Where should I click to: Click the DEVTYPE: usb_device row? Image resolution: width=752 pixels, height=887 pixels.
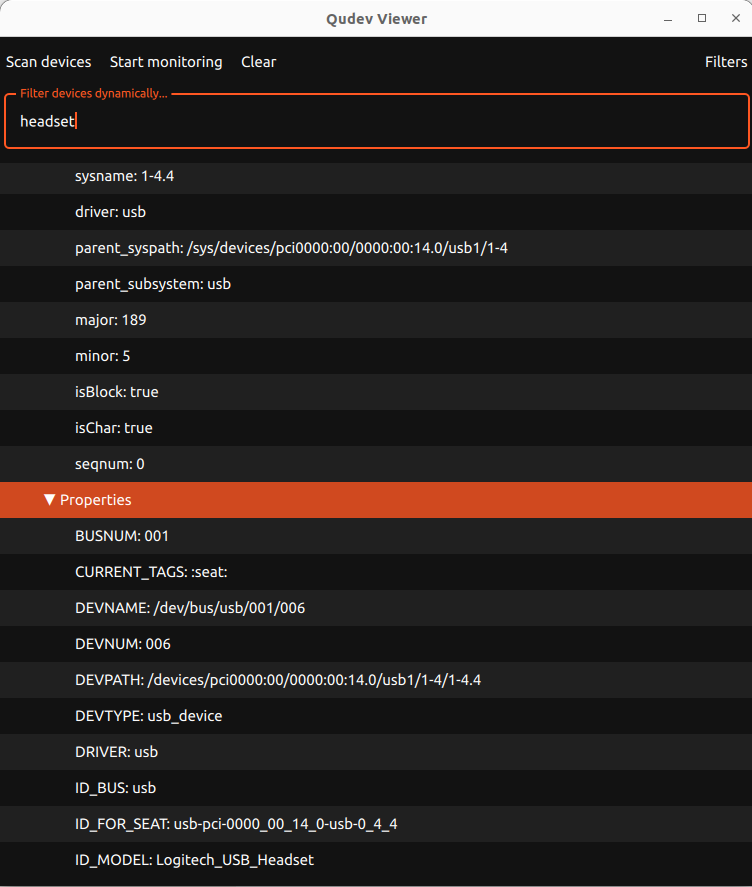(x=149, y=716)
